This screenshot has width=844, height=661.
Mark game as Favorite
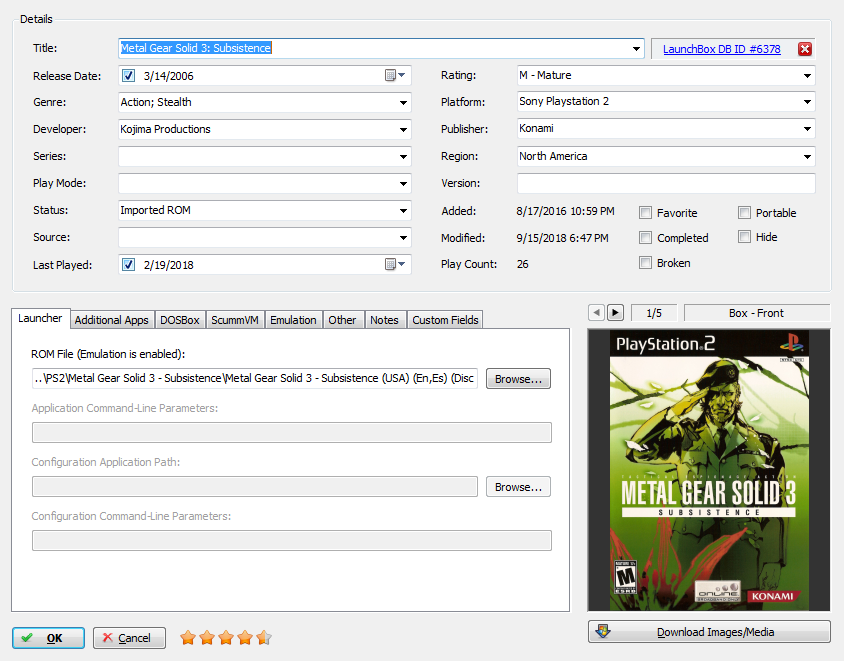[x=645, y=213]
